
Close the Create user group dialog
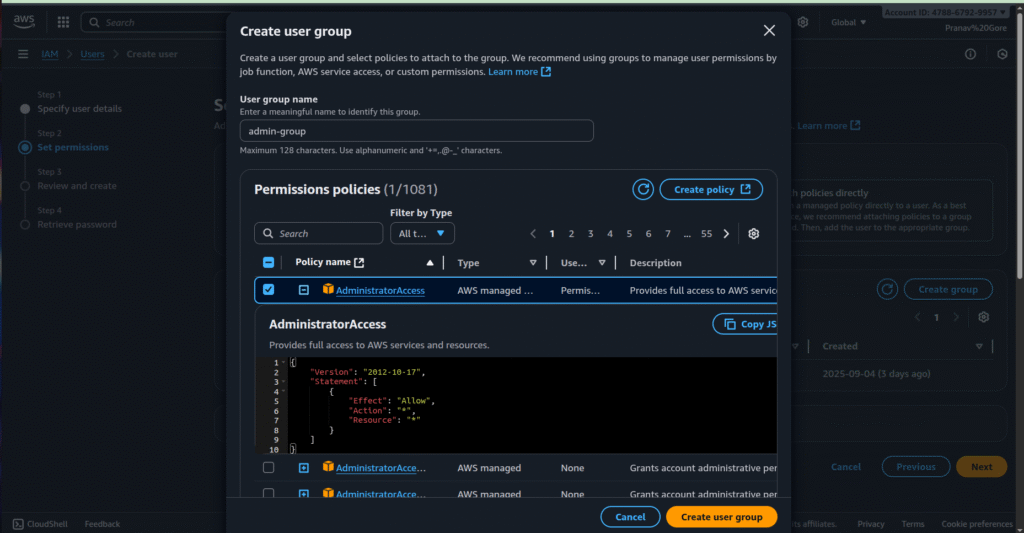pos(769,31)
